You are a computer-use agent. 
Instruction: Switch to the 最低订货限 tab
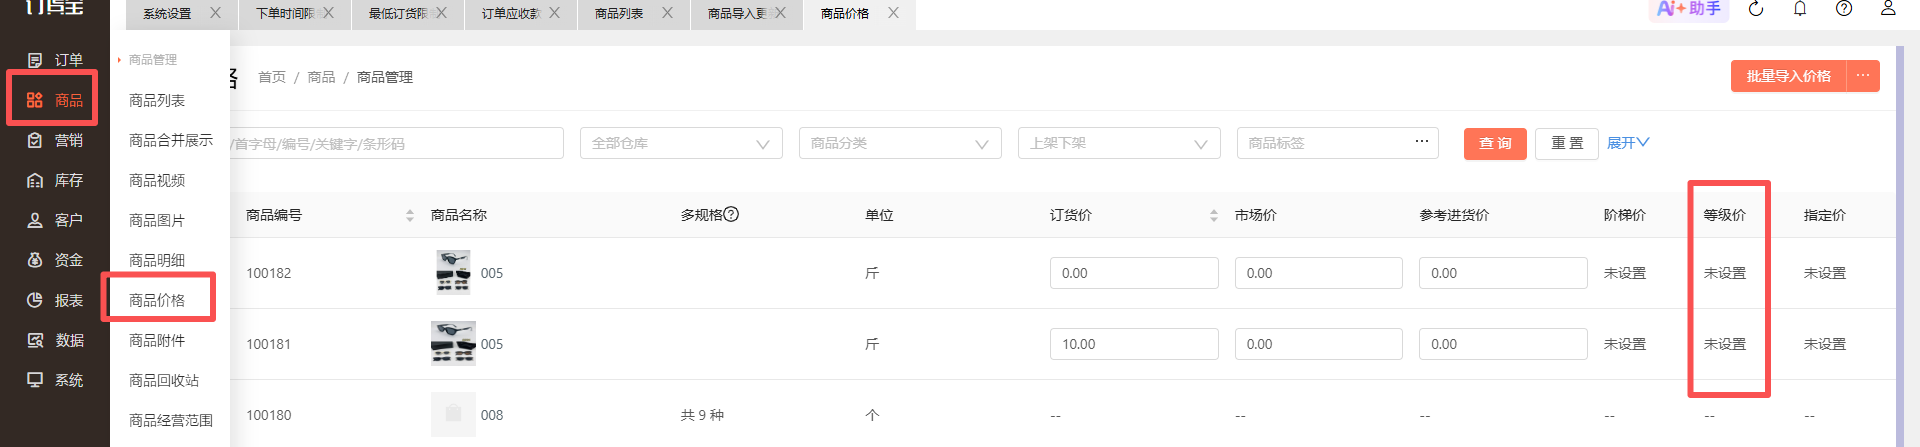point(398,14)
